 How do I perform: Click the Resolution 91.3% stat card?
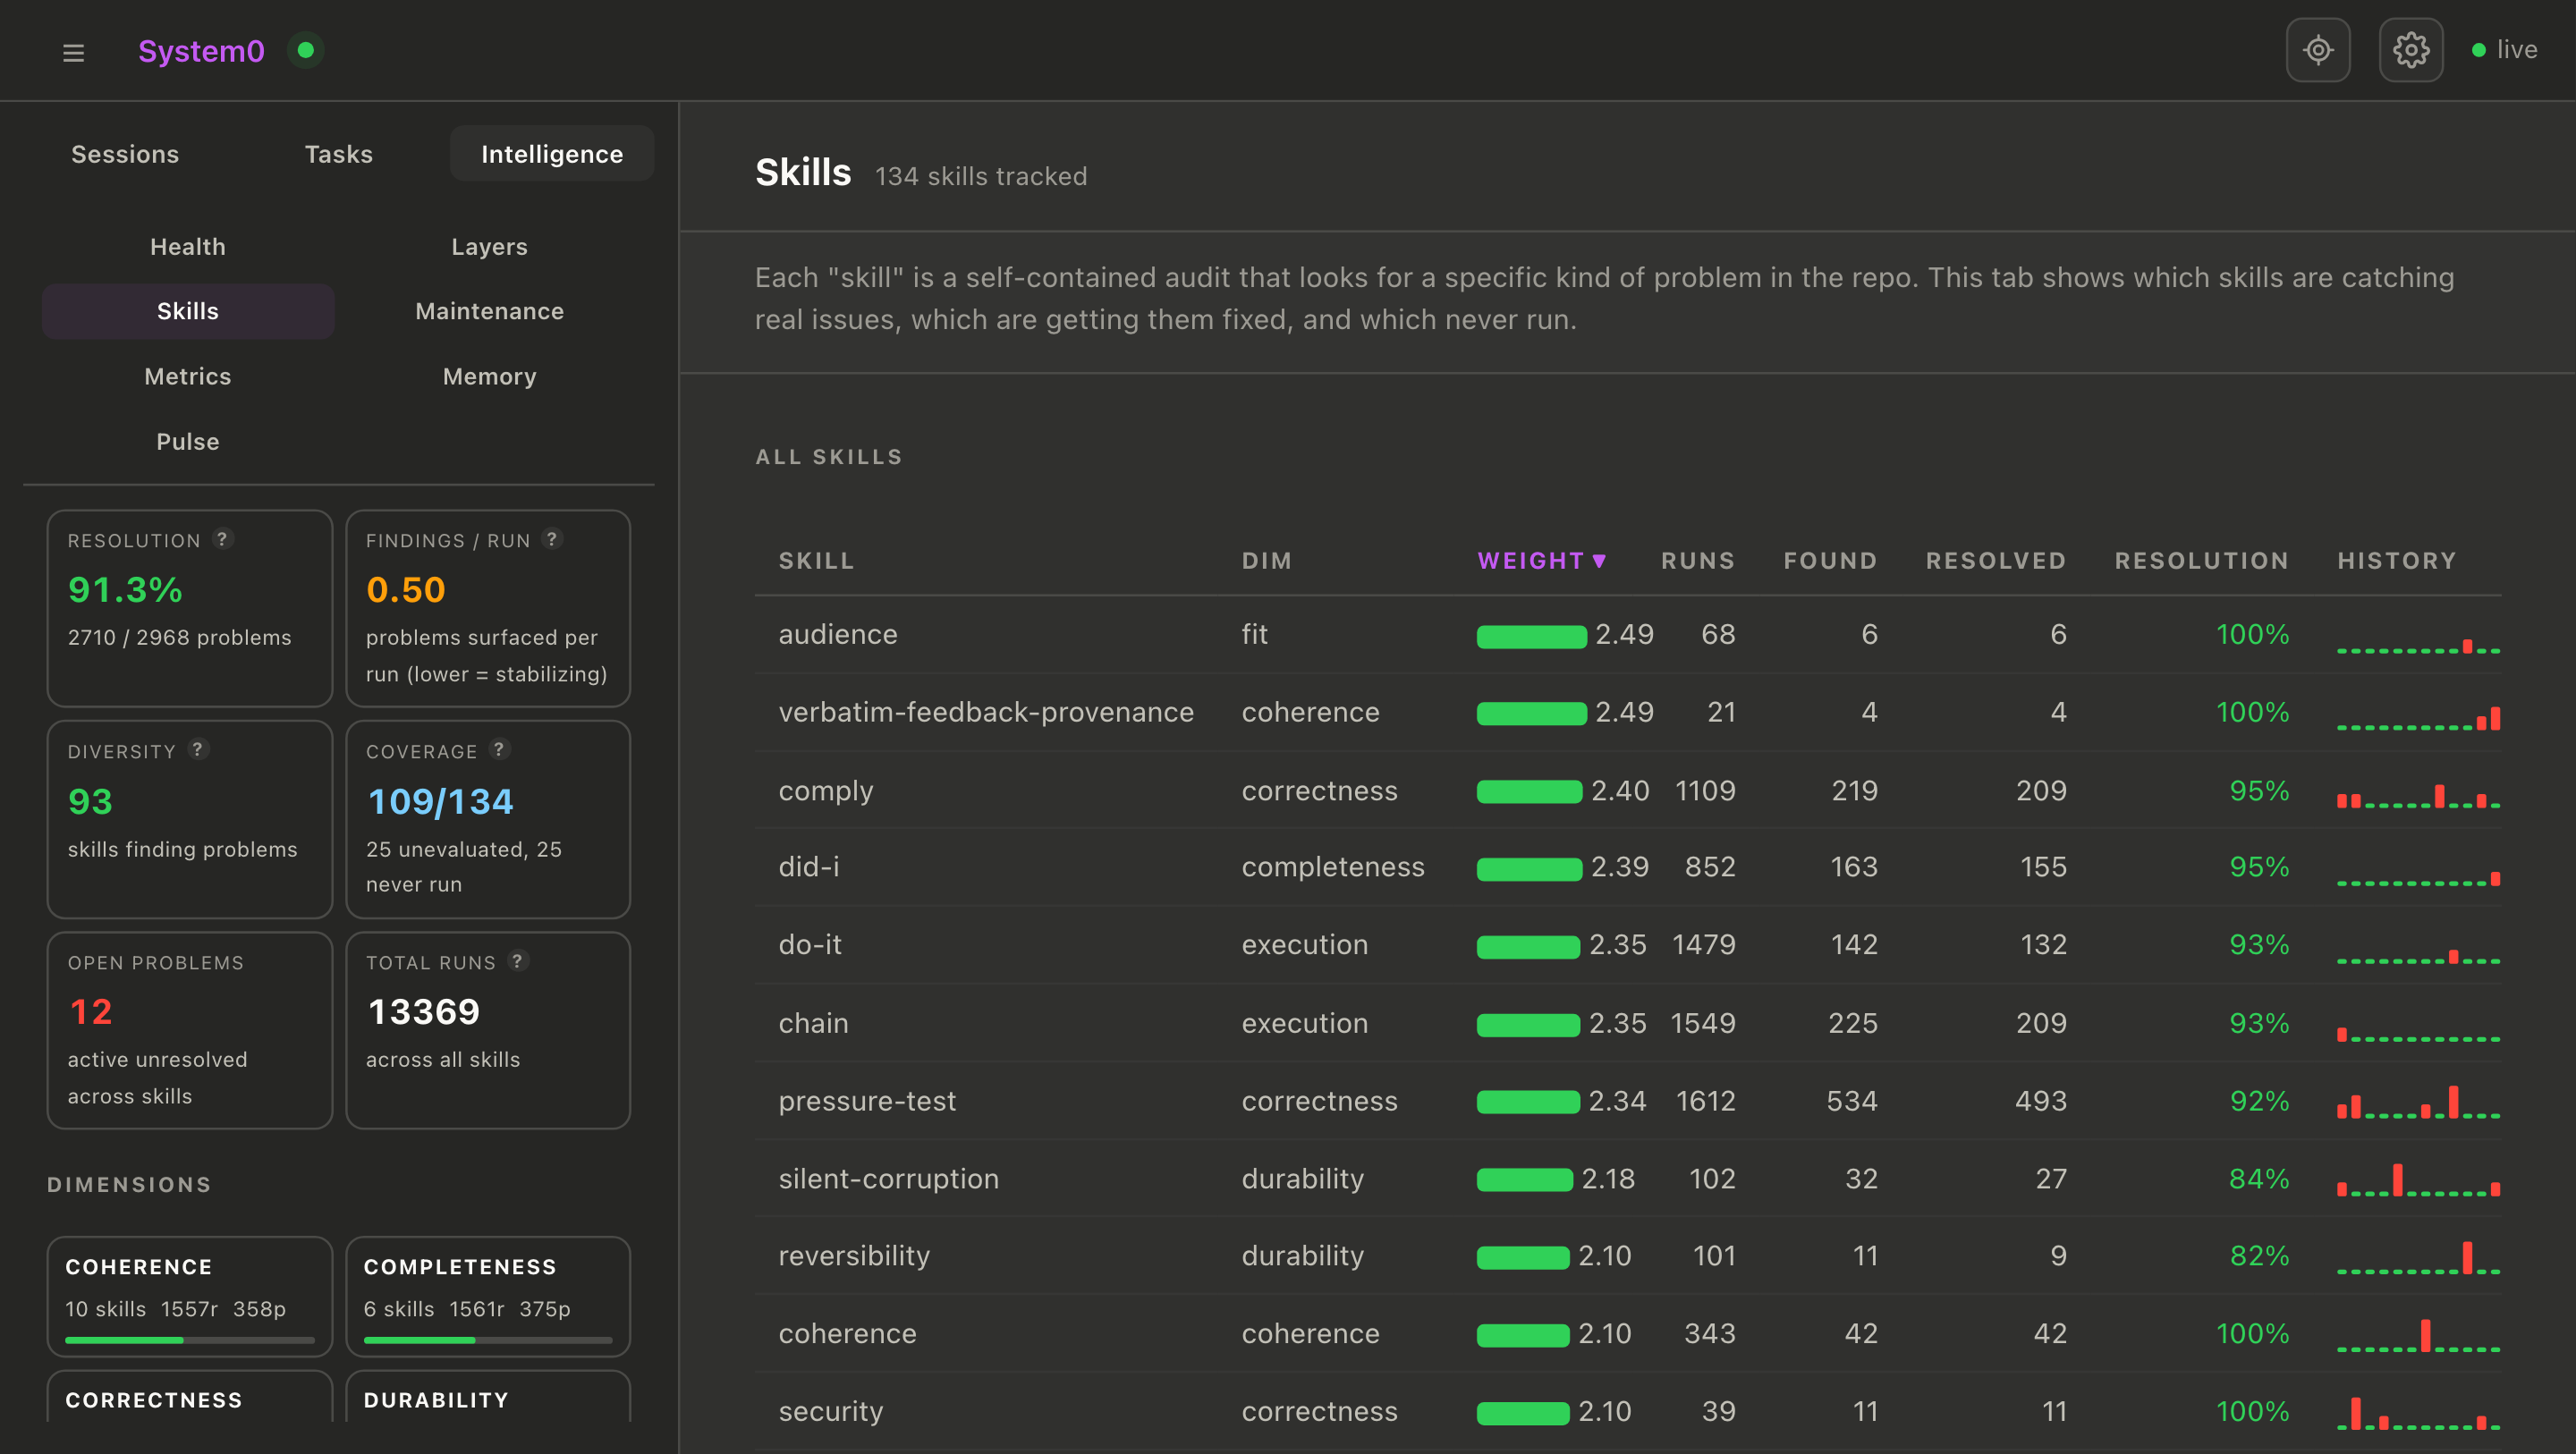190,608
